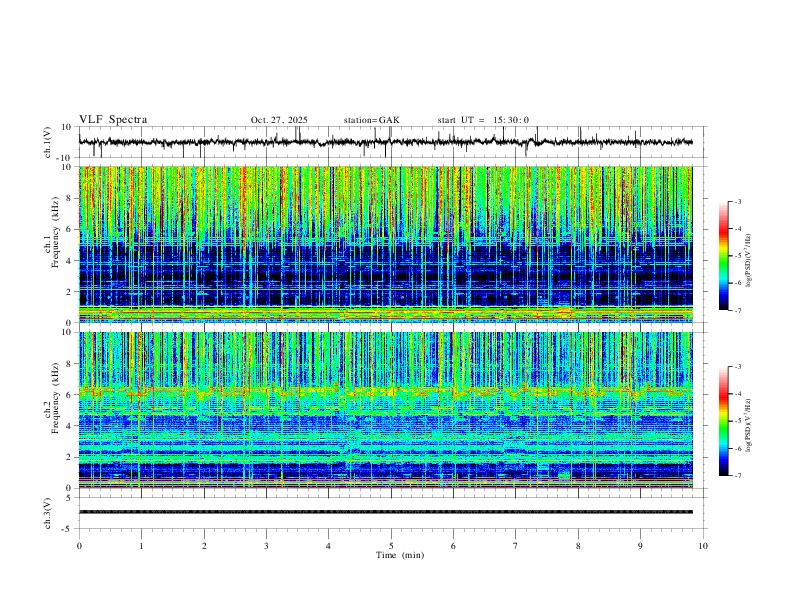The image size is (792, 612).
Task: Select the date text "Oct. 27, 2025"
Action: 279,120
